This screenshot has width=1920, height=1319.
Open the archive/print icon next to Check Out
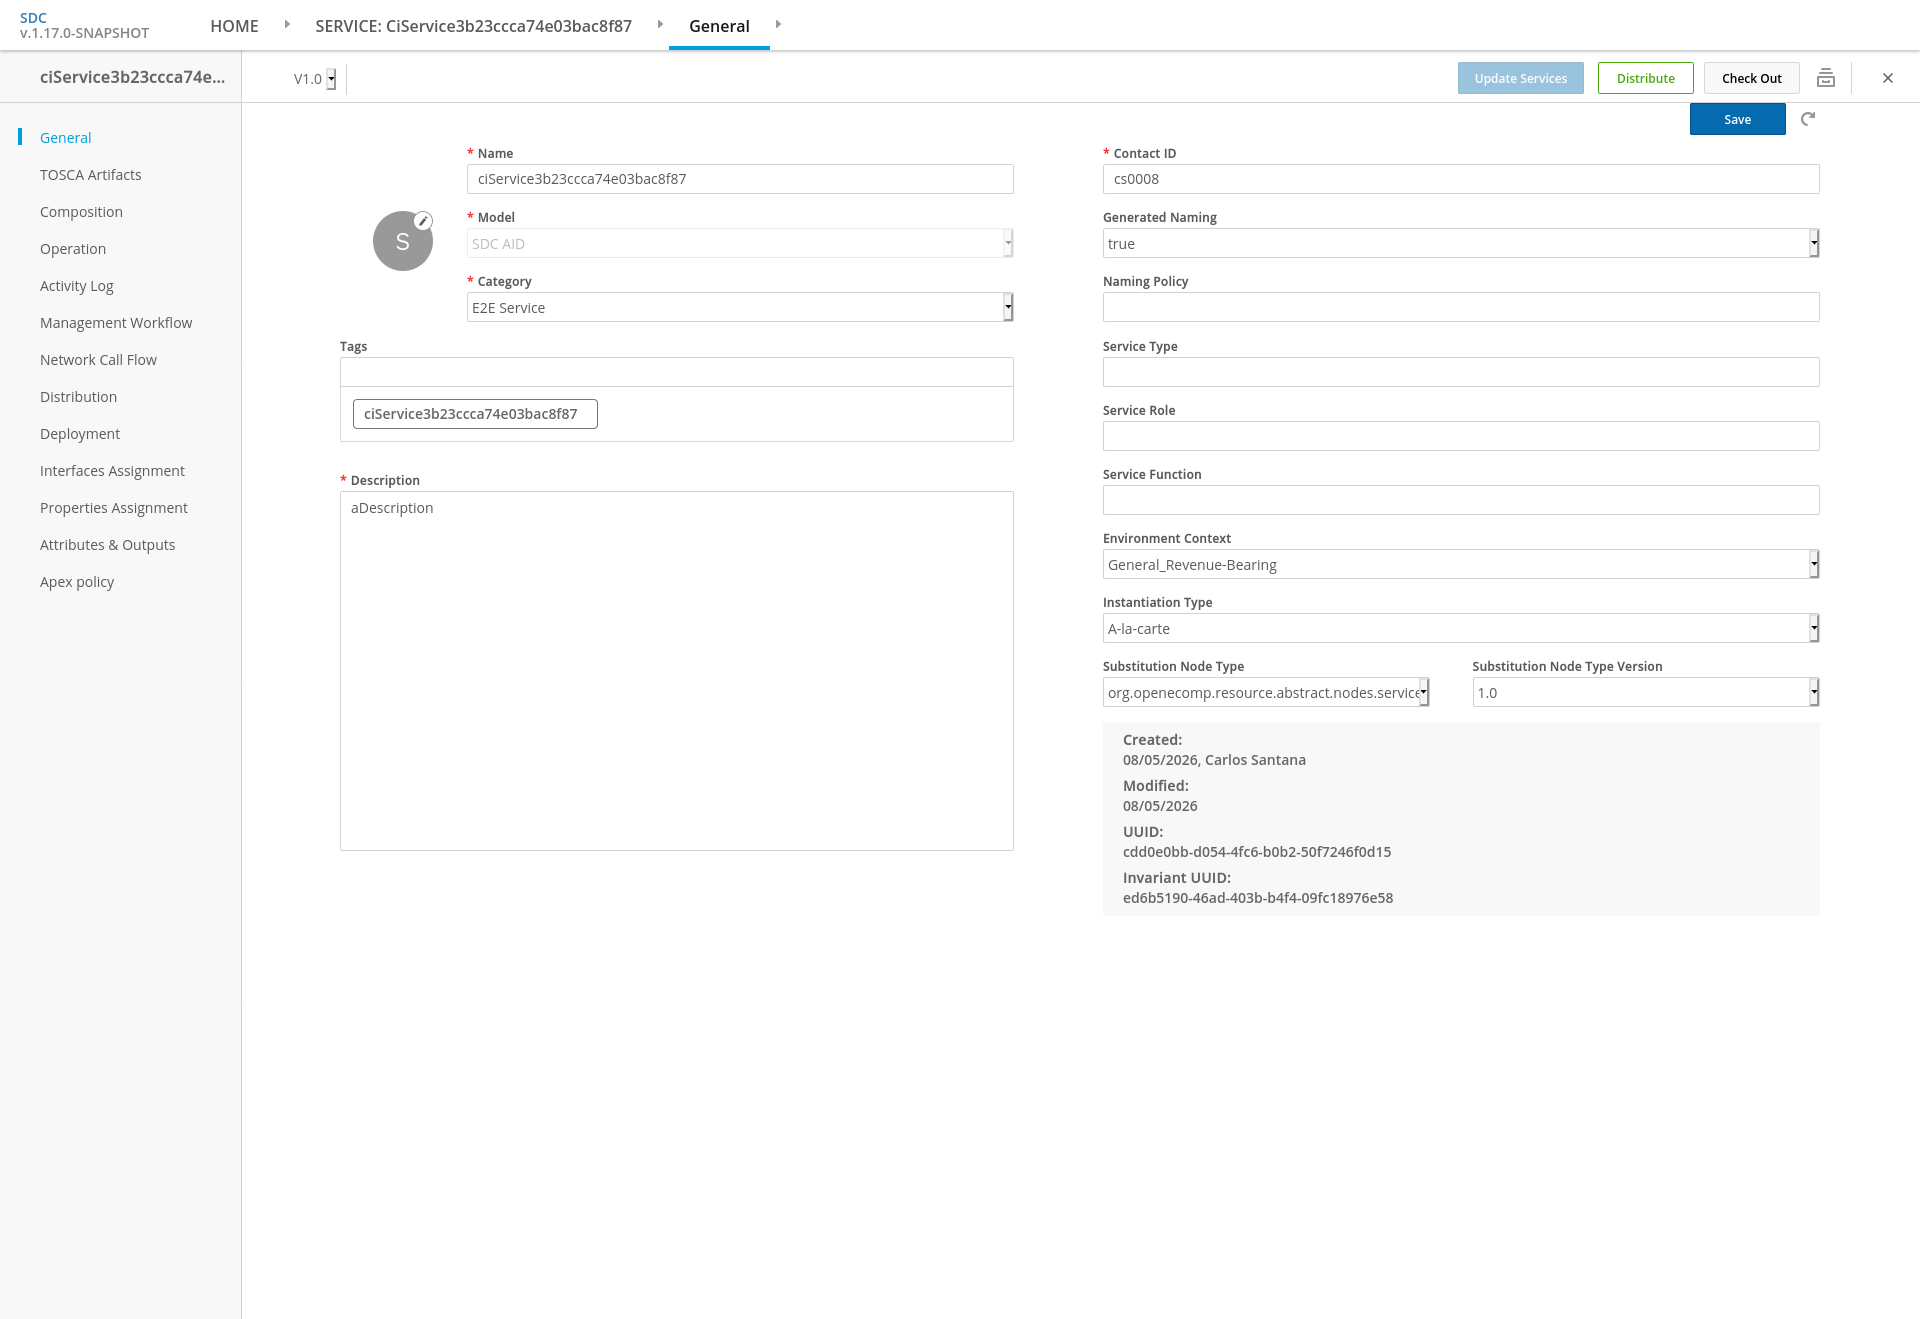[x=1826, y=78]
